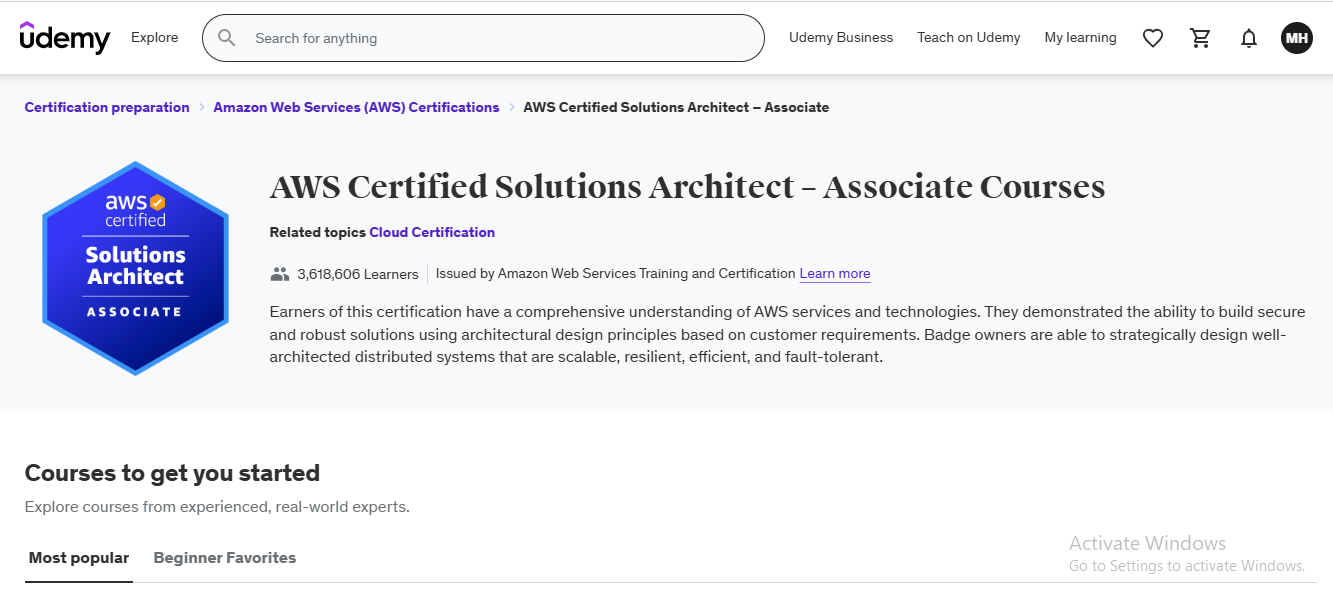Image resolution: width=1333 pixels, height=592 pixels.
Task: Open the notifications bell icon
Action: click(x=1249, y=38)
